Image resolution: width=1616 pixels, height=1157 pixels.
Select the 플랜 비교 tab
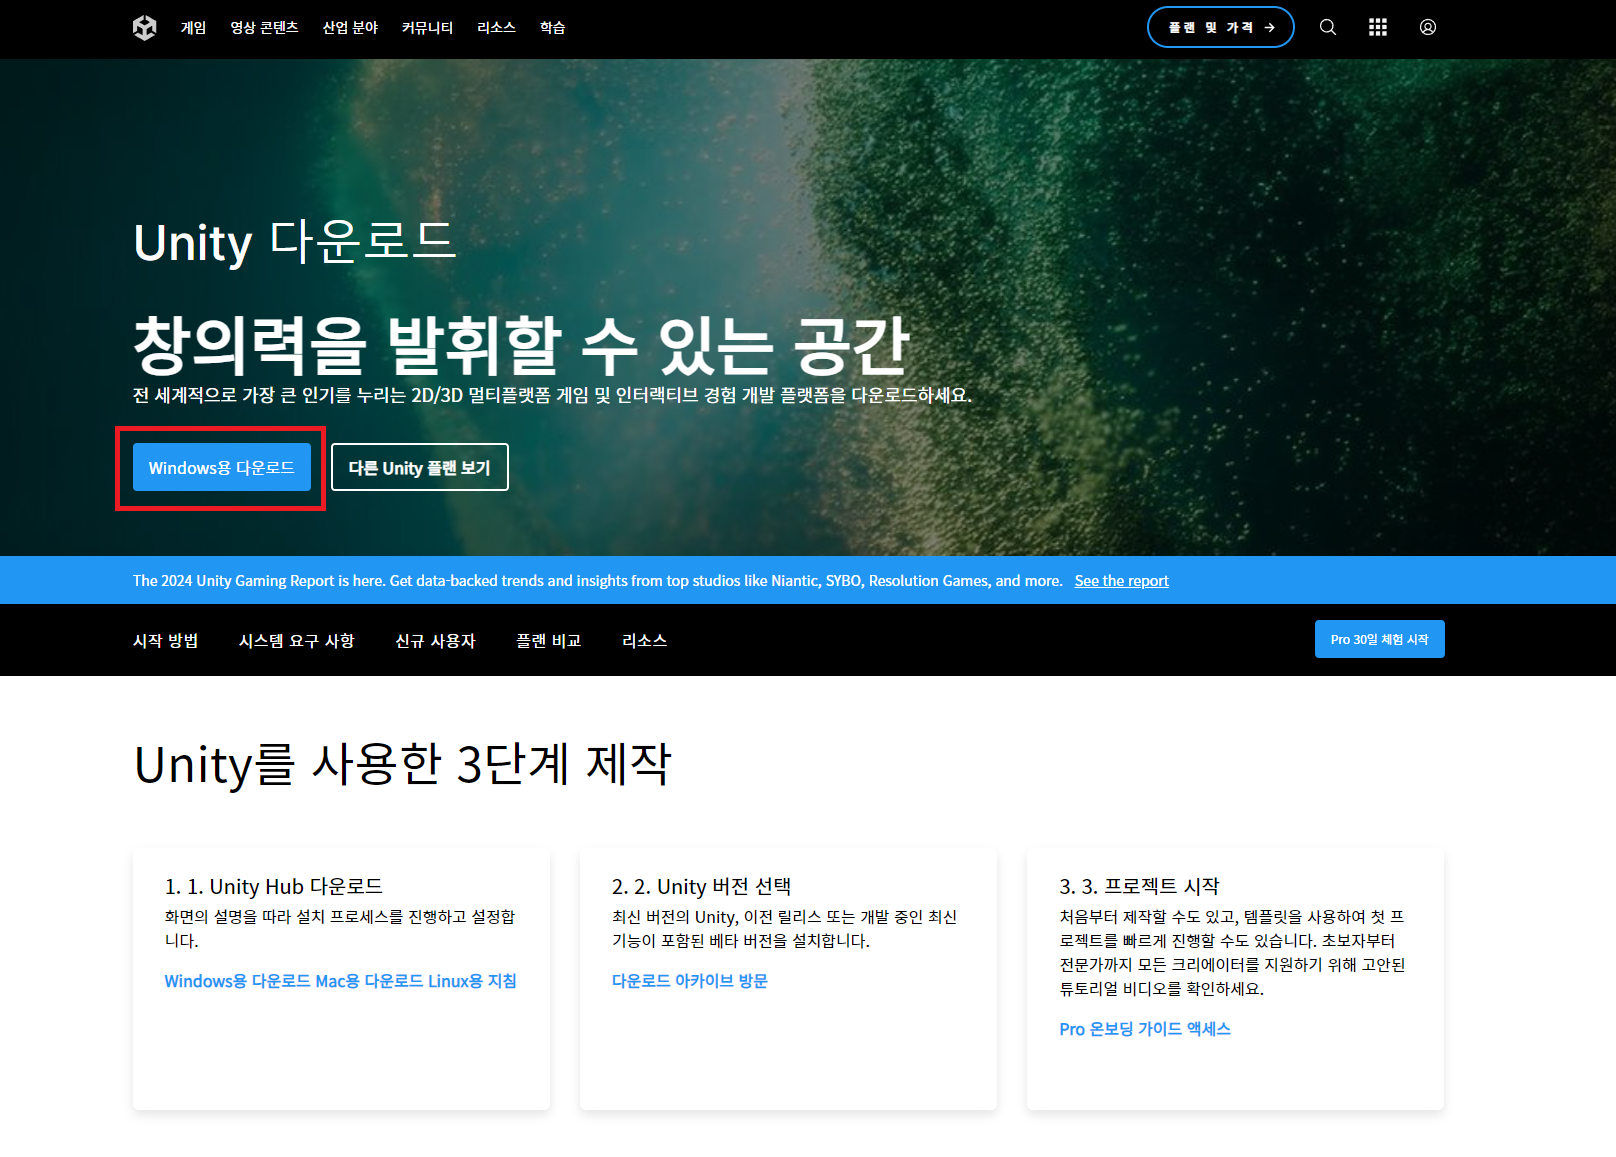(548, 640)
